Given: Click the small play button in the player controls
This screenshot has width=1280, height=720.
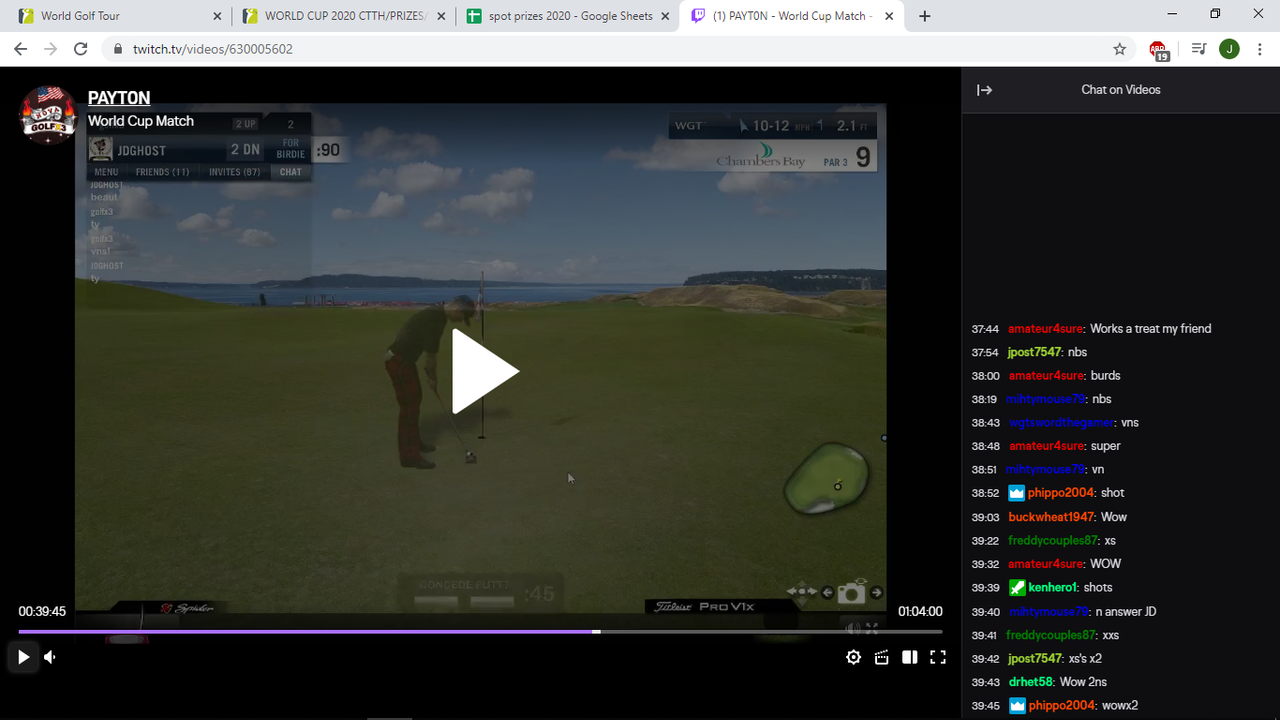Looking at the screenshot, I should click(x=23, y=657).
